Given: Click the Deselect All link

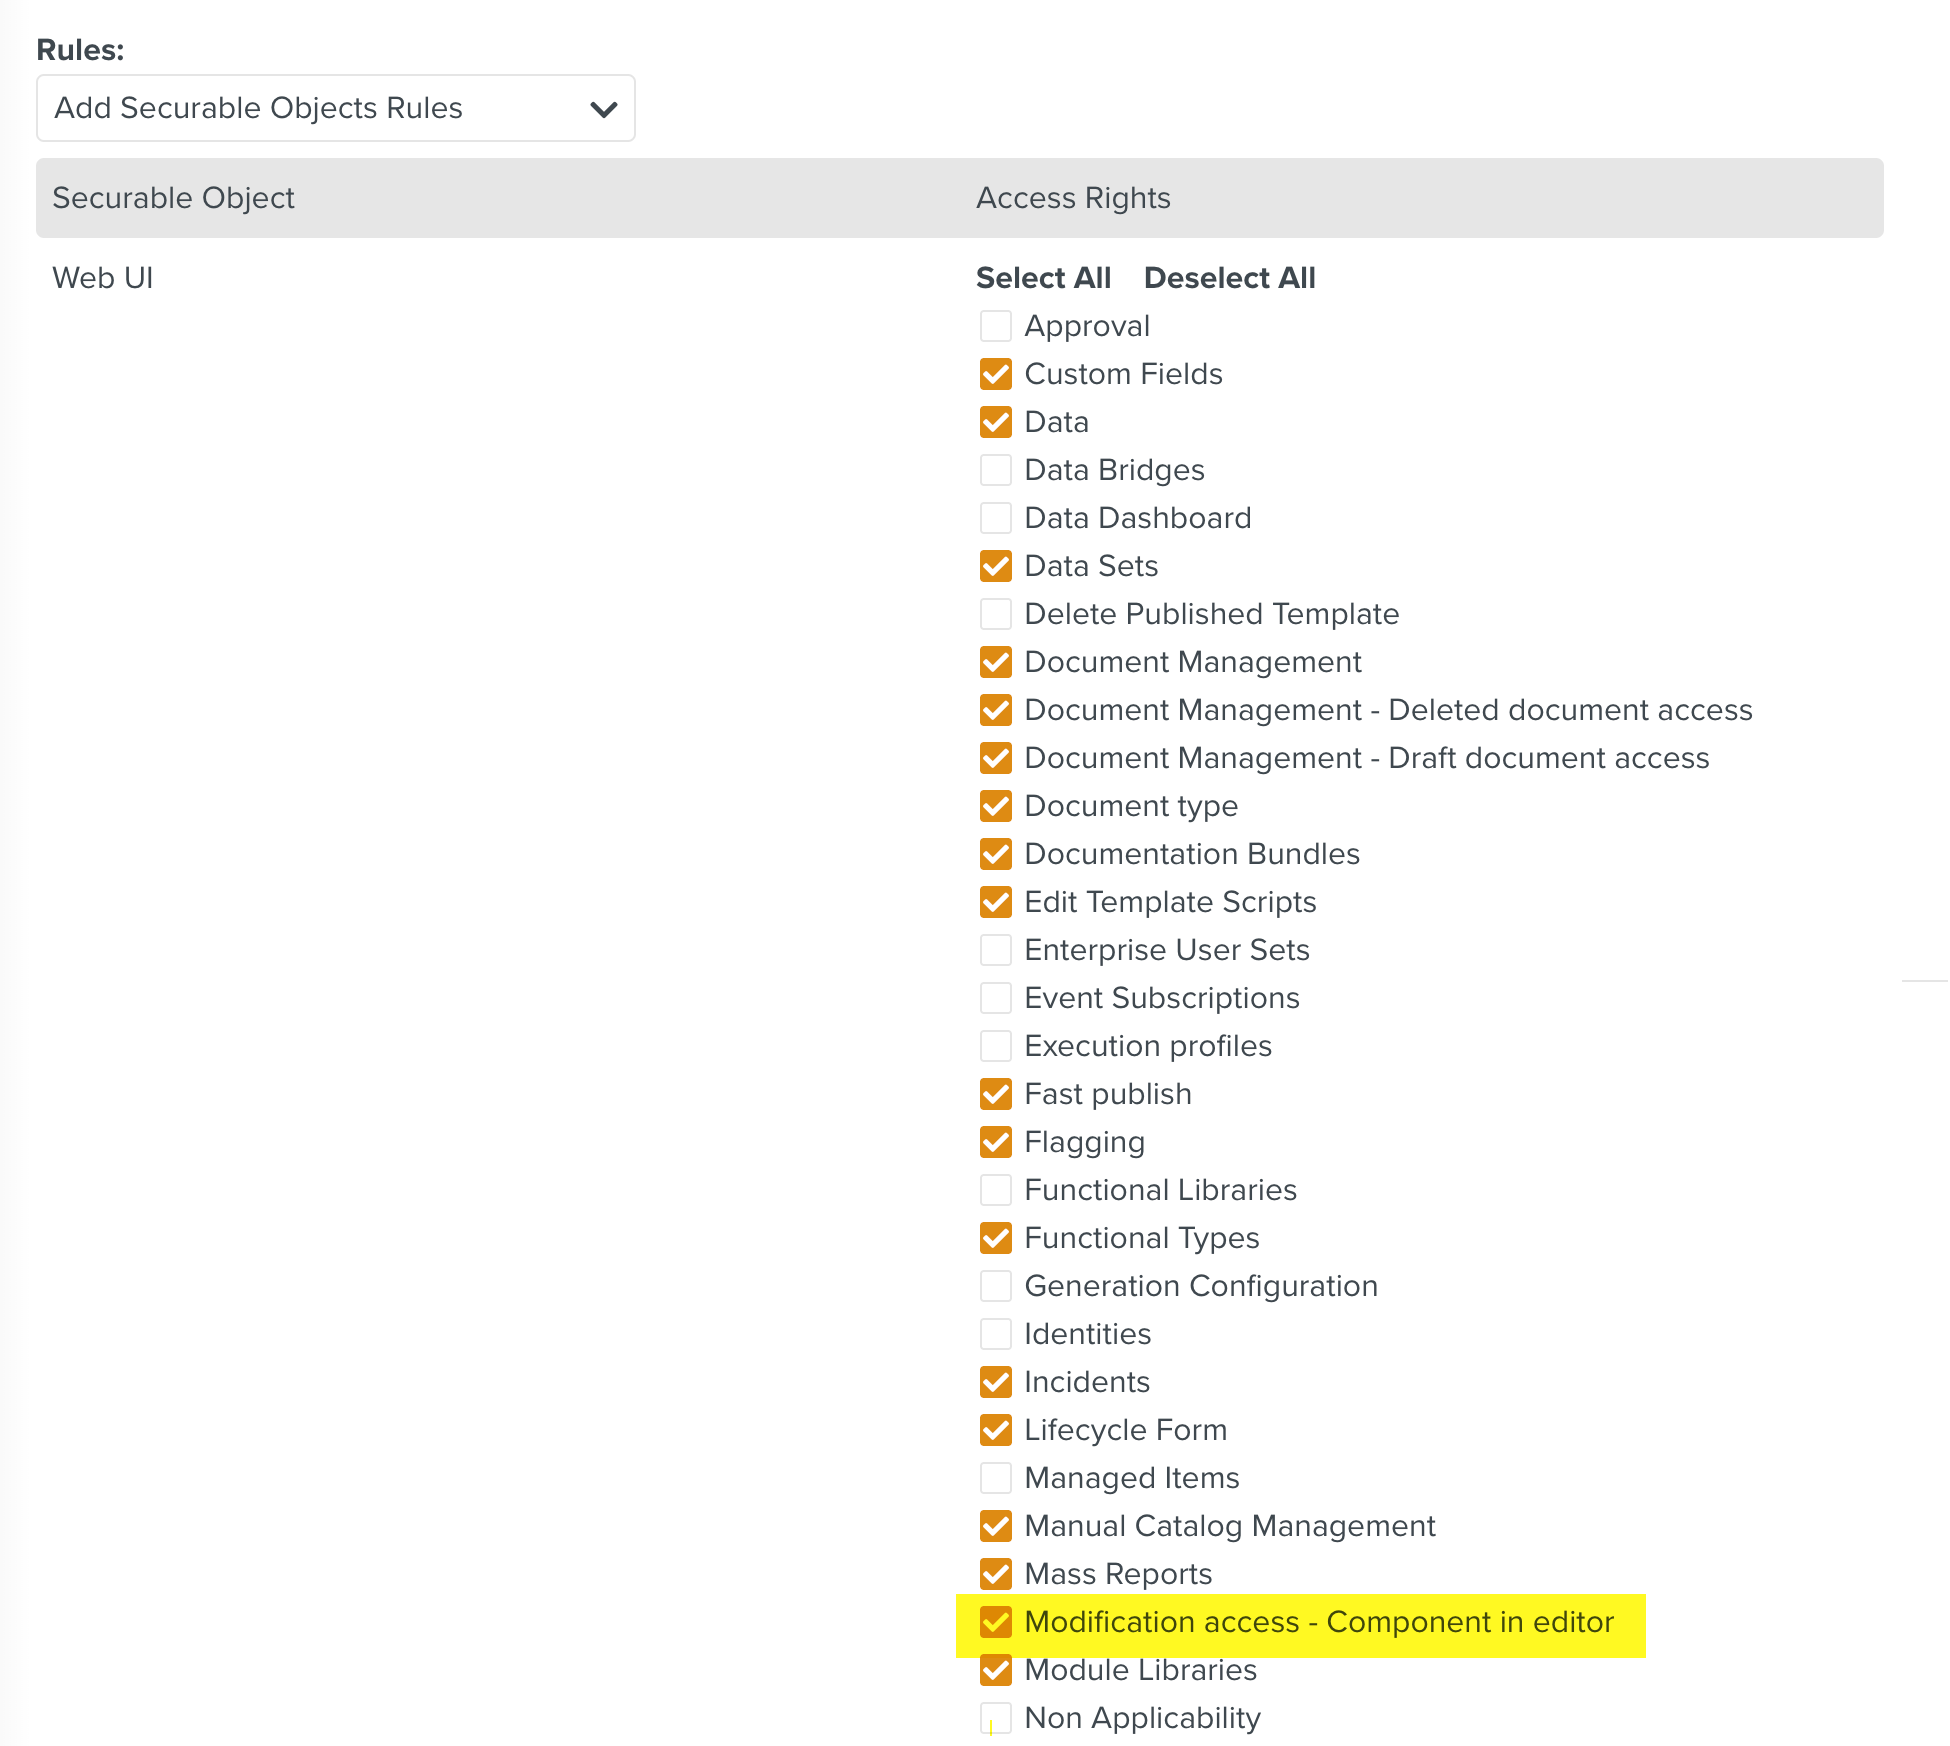Looking at the screenshot, I should (1229, 278).
